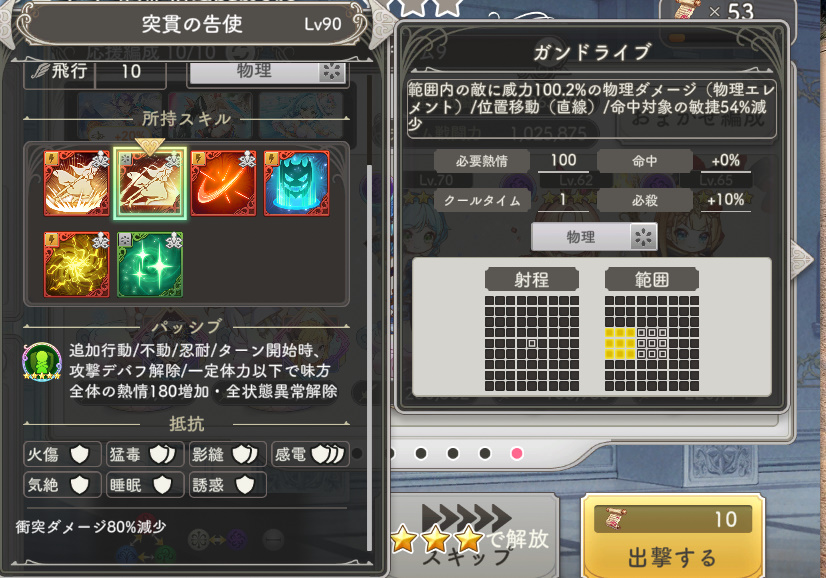The height and width of the screenshot is (578, 826).
Task: Open the 射程 range grid
Action: 532,343
